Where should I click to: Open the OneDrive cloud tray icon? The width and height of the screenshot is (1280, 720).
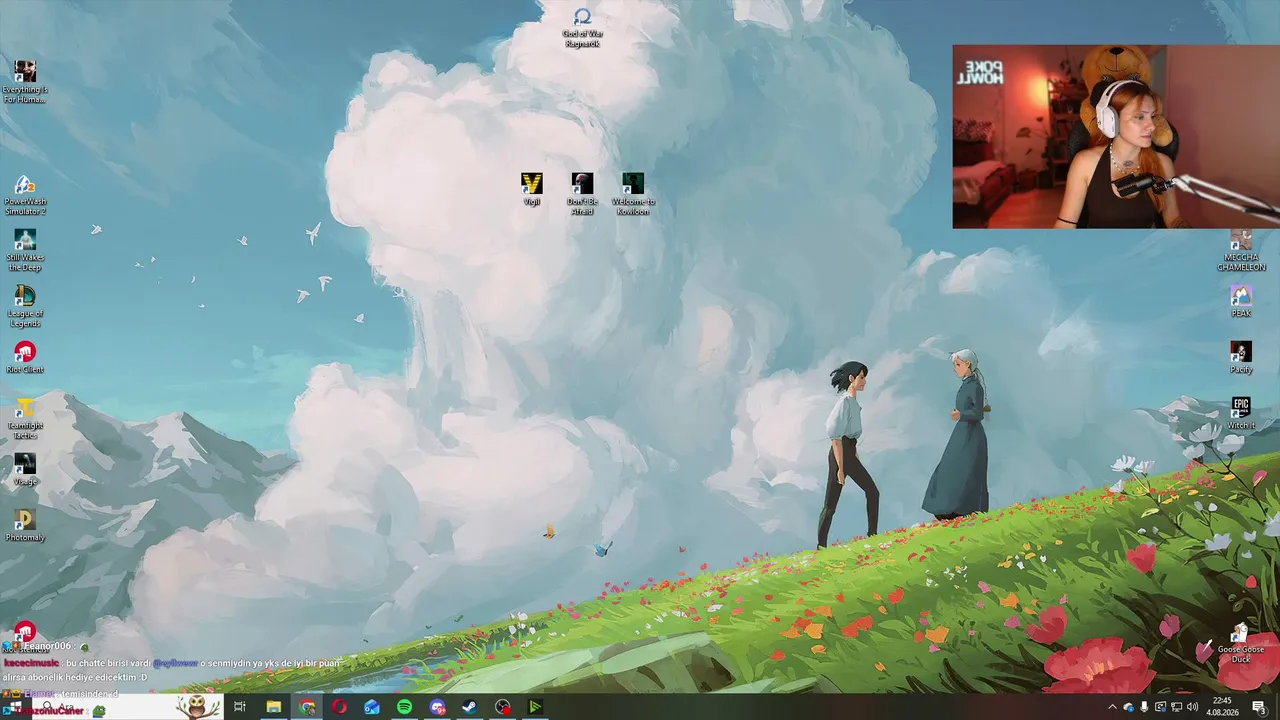1129,707
